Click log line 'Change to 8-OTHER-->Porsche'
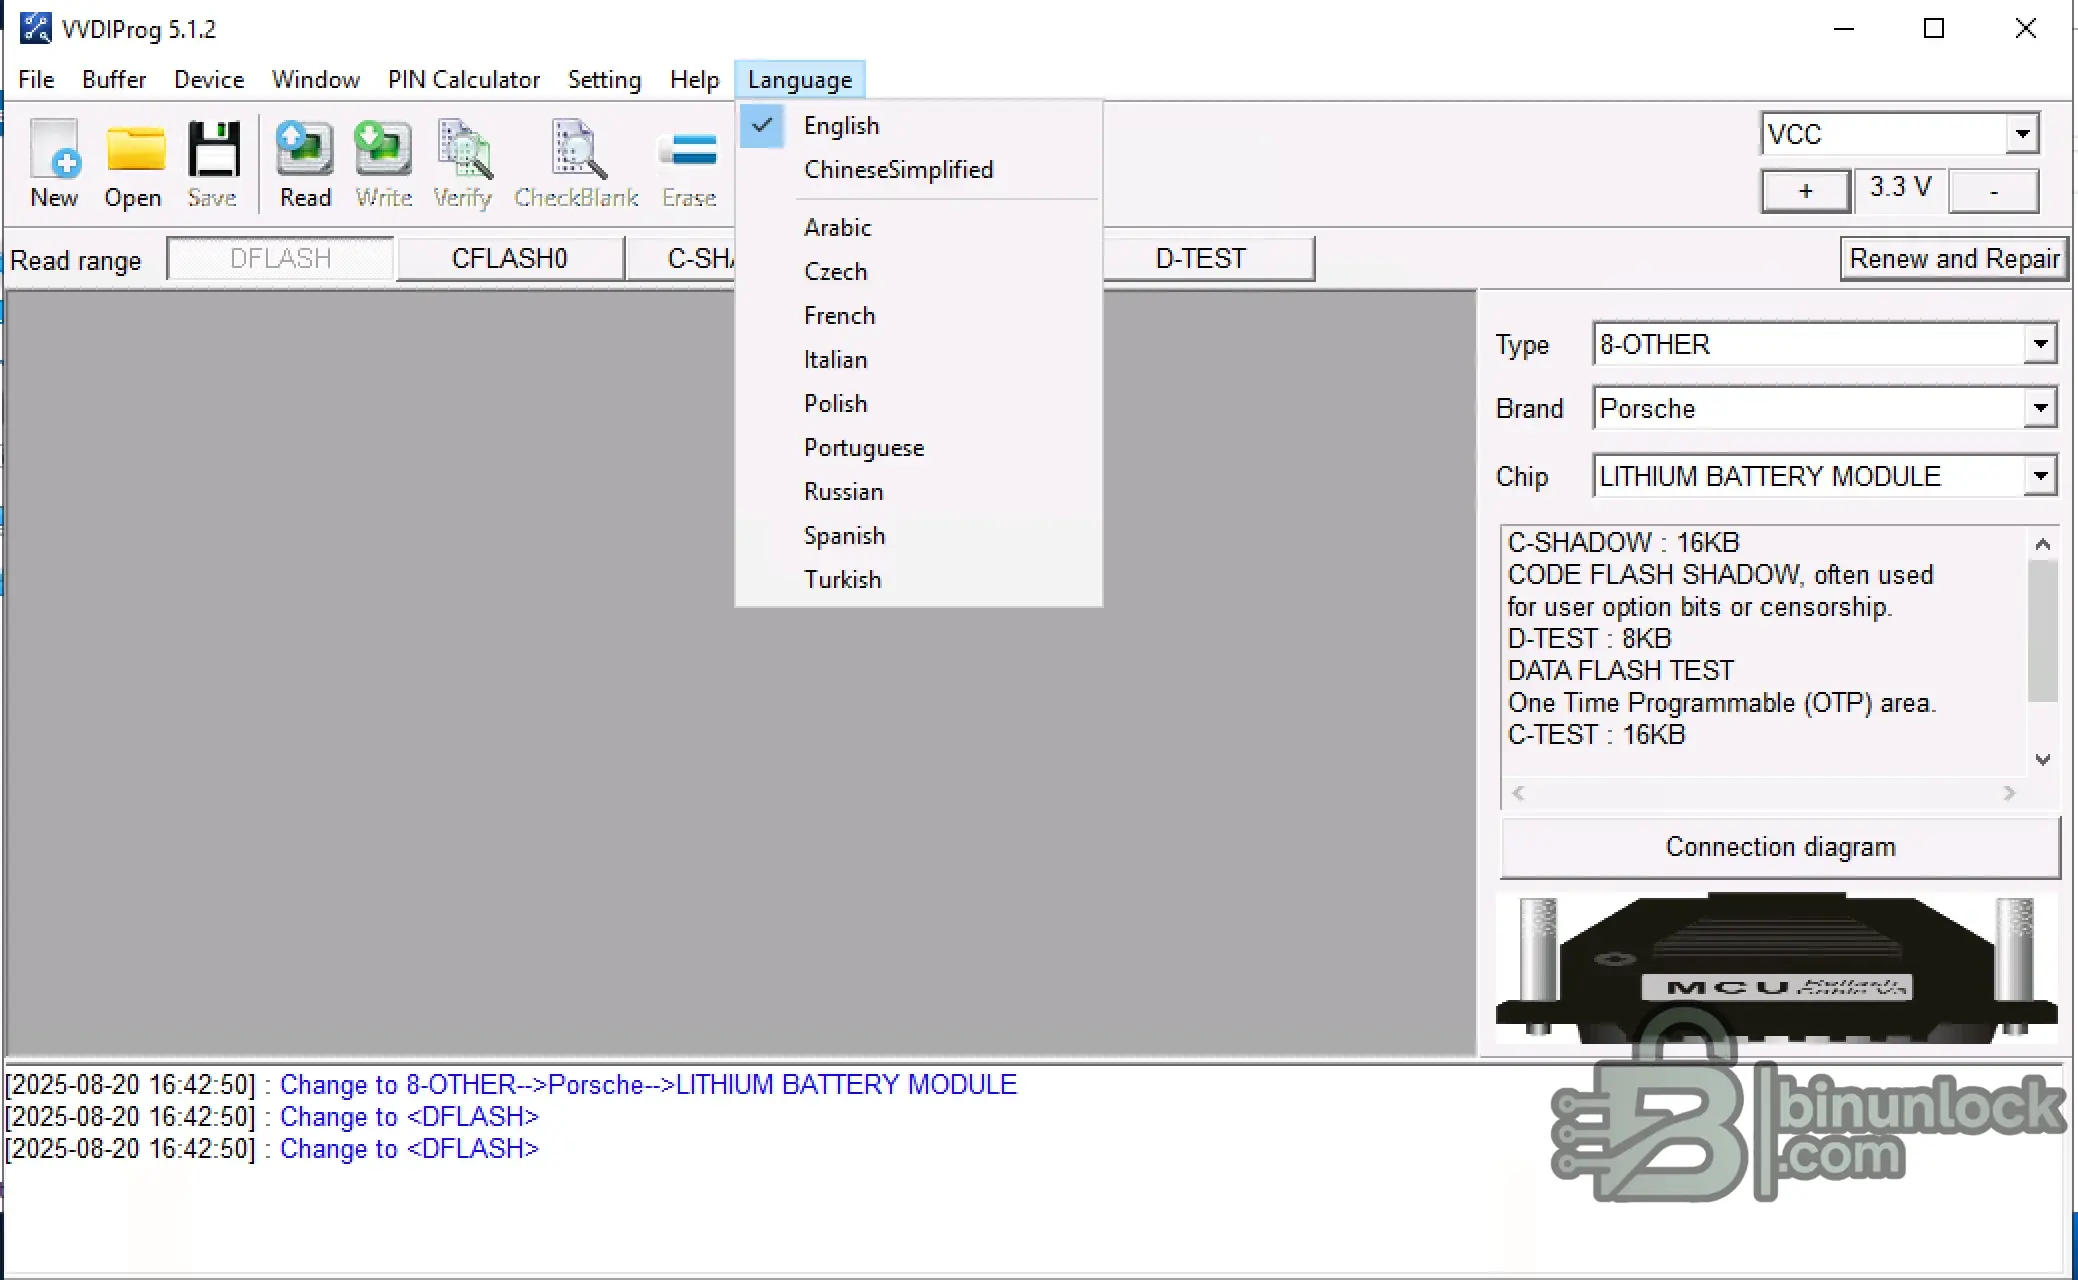Image resolution: width=2078 pixels, height=1280 pixels. pyautogui.click(x=648, y=1085)
